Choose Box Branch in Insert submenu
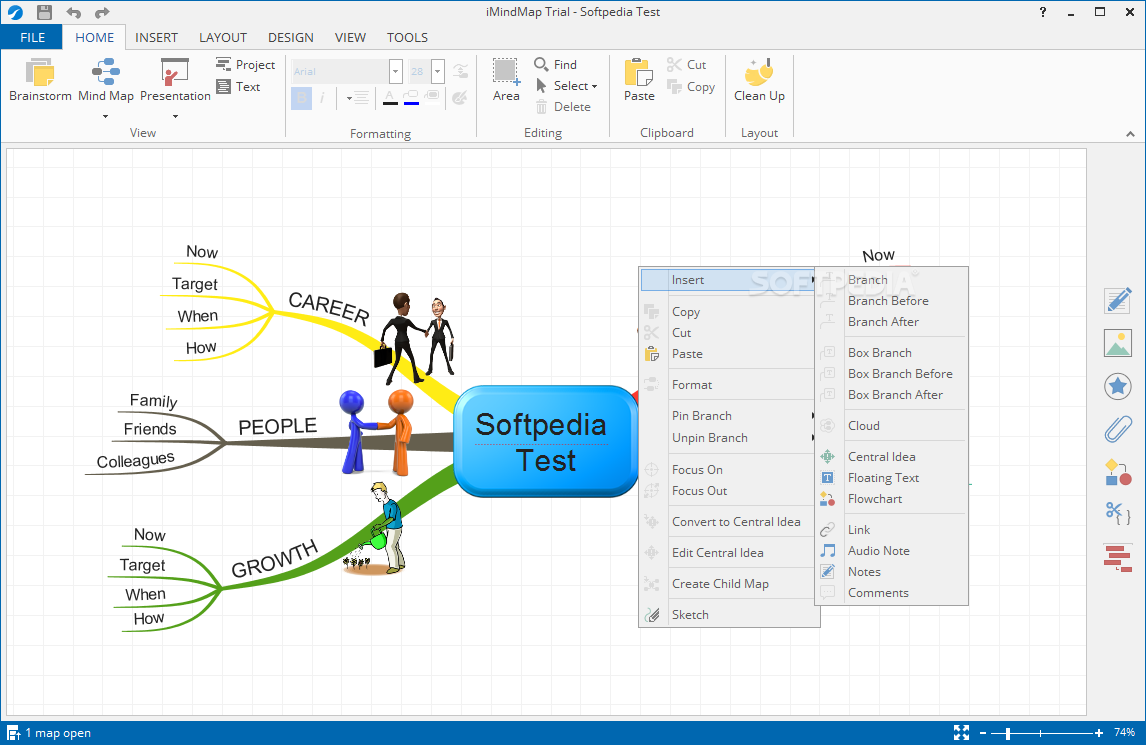 pos(892,353)
